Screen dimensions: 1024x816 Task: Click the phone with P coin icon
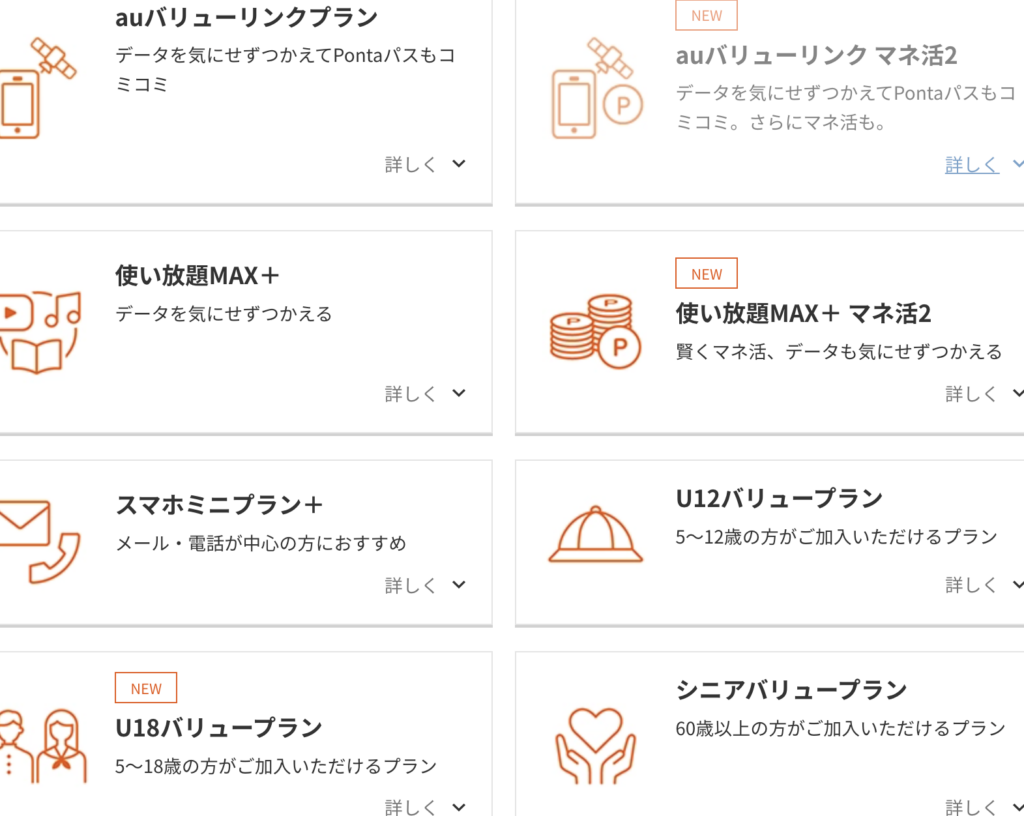point(596,90)
